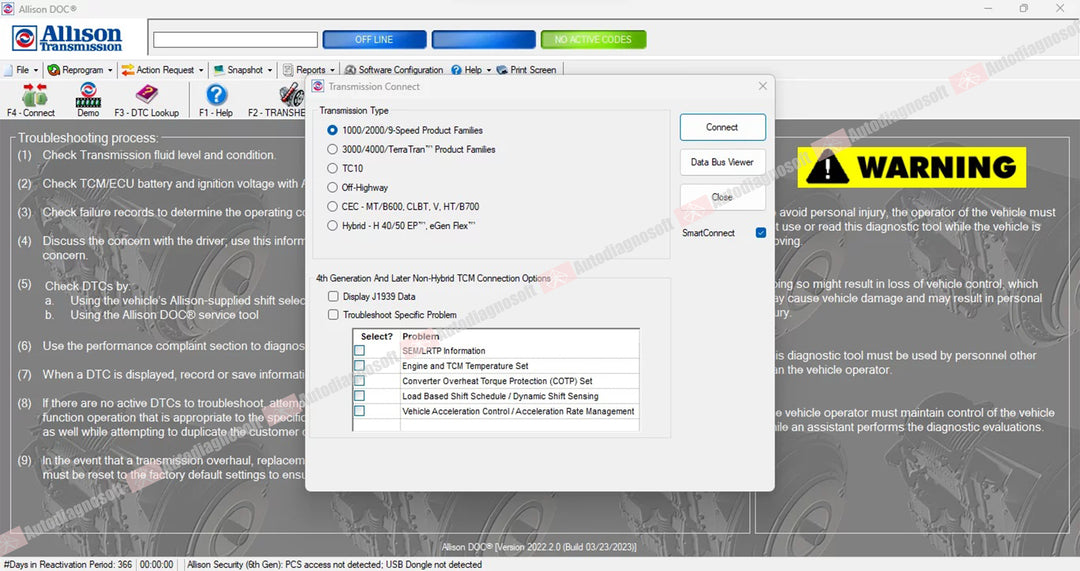Enable Troubleshoot Specific Problem checkbox
This screenshot has width=1080, height=571.
(333, 315)
